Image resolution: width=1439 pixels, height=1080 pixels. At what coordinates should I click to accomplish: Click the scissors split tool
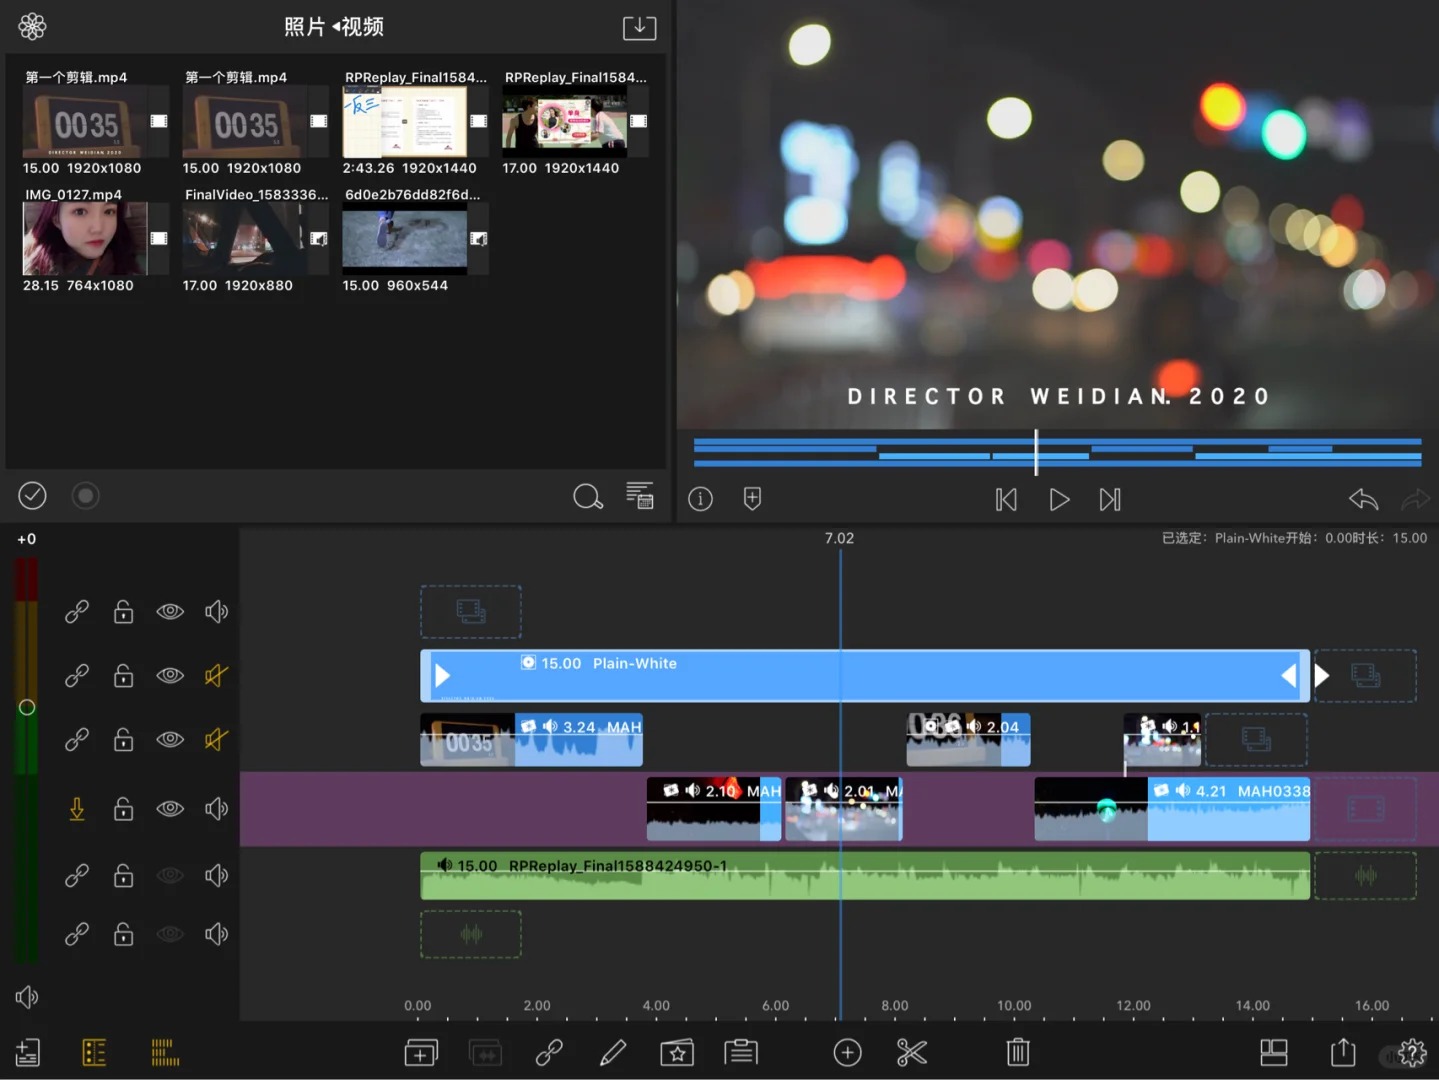point(911,1052)
